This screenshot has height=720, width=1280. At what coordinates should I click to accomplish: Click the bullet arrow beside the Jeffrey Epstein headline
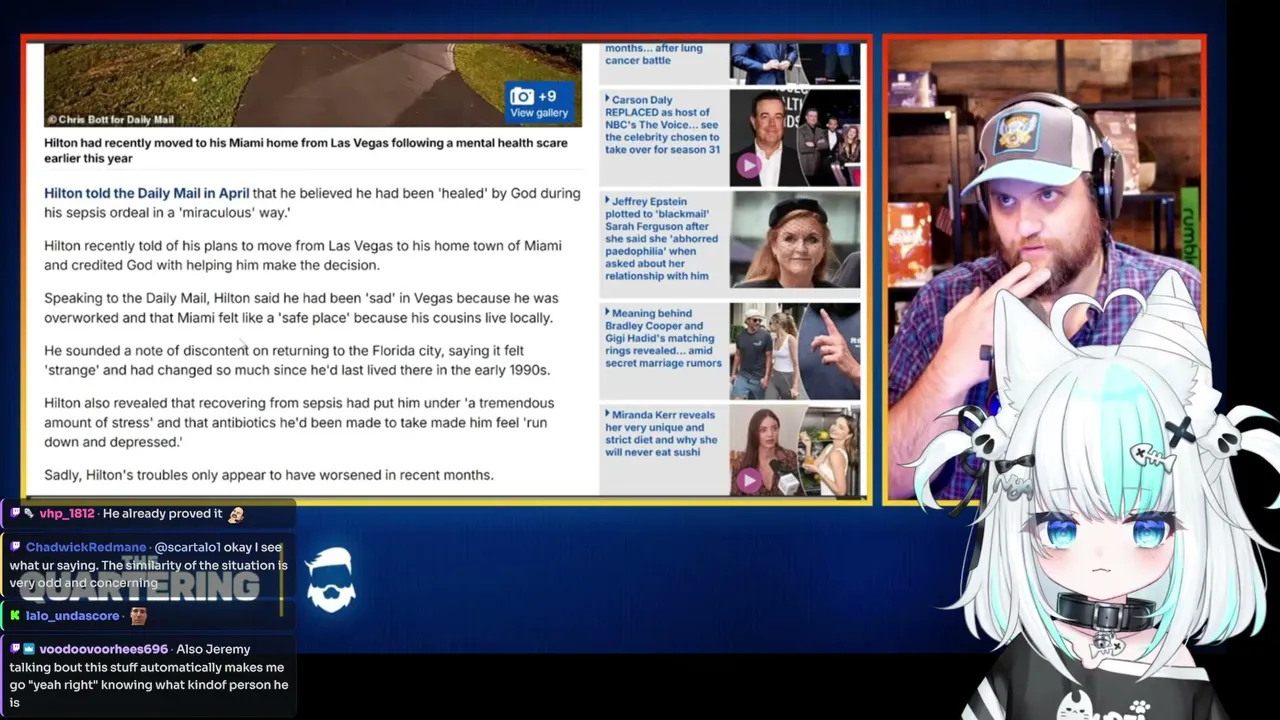tap(608, 201)
